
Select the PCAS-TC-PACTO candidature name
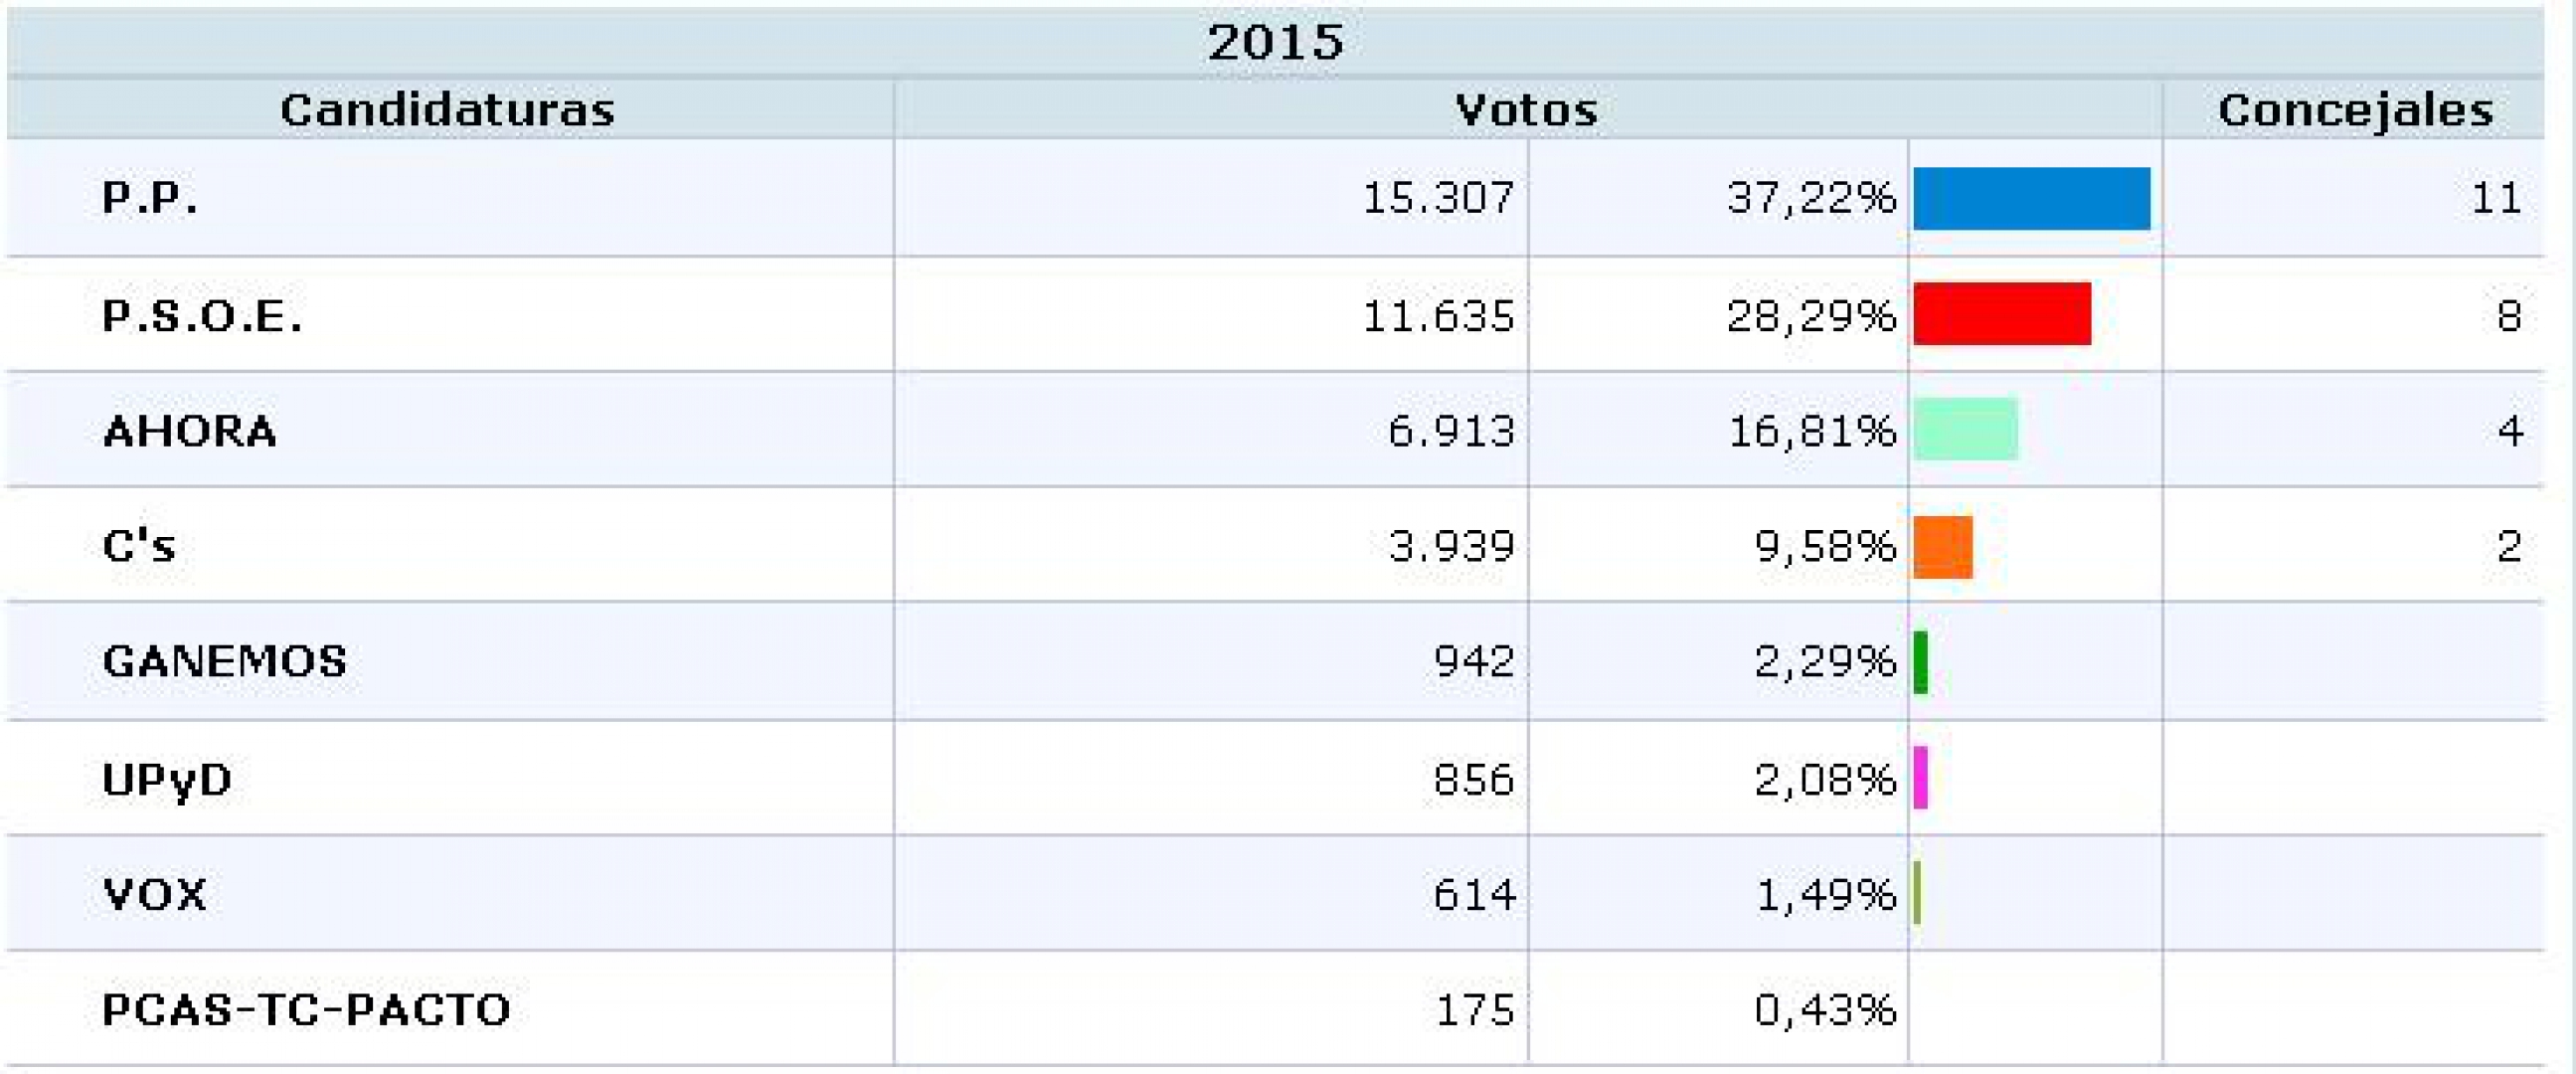[306, 1009]
